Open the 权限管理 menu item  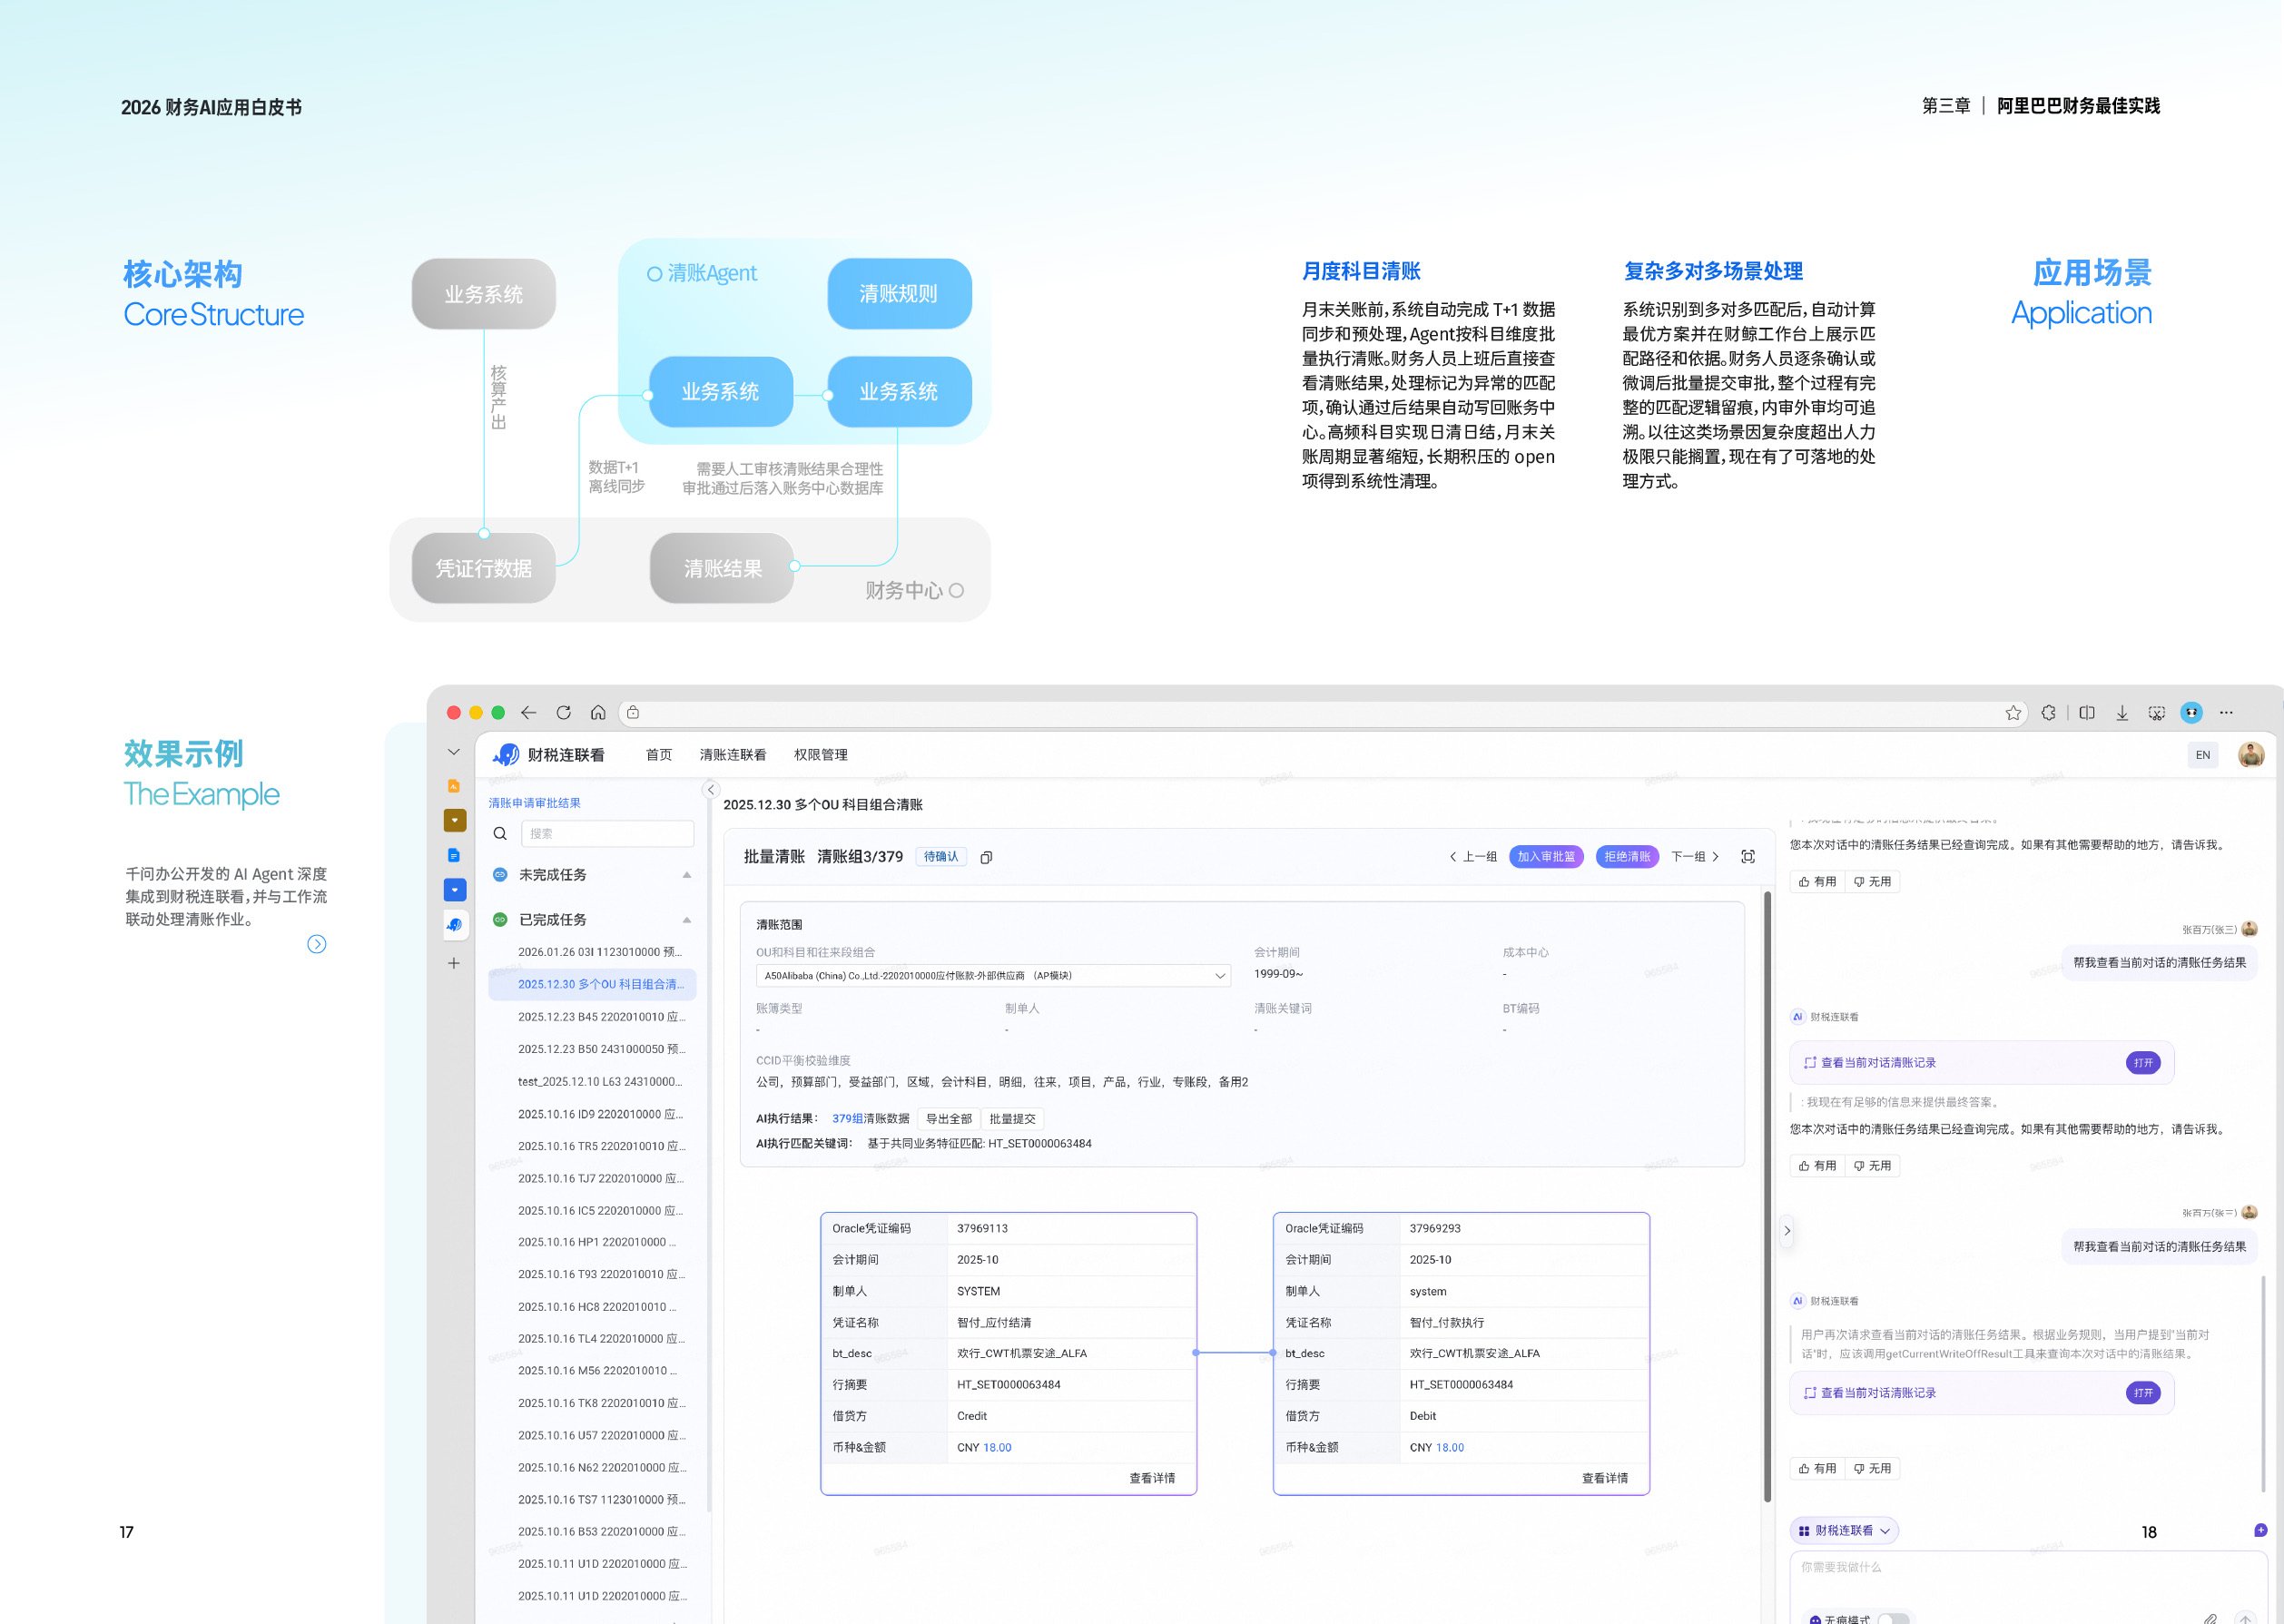pyautogui.click(x=820, y=755)
